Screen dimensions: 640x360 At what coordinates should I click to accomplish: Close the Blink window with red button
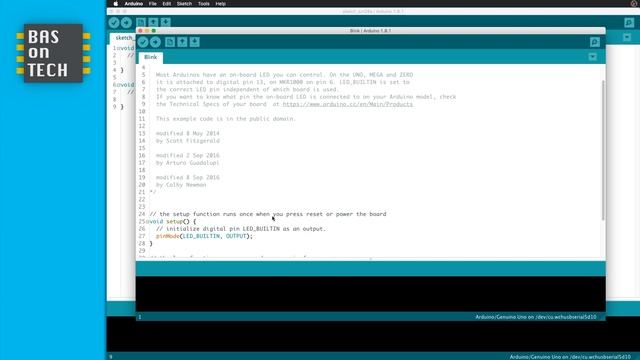pyautogui.click(x=140, y=31)
